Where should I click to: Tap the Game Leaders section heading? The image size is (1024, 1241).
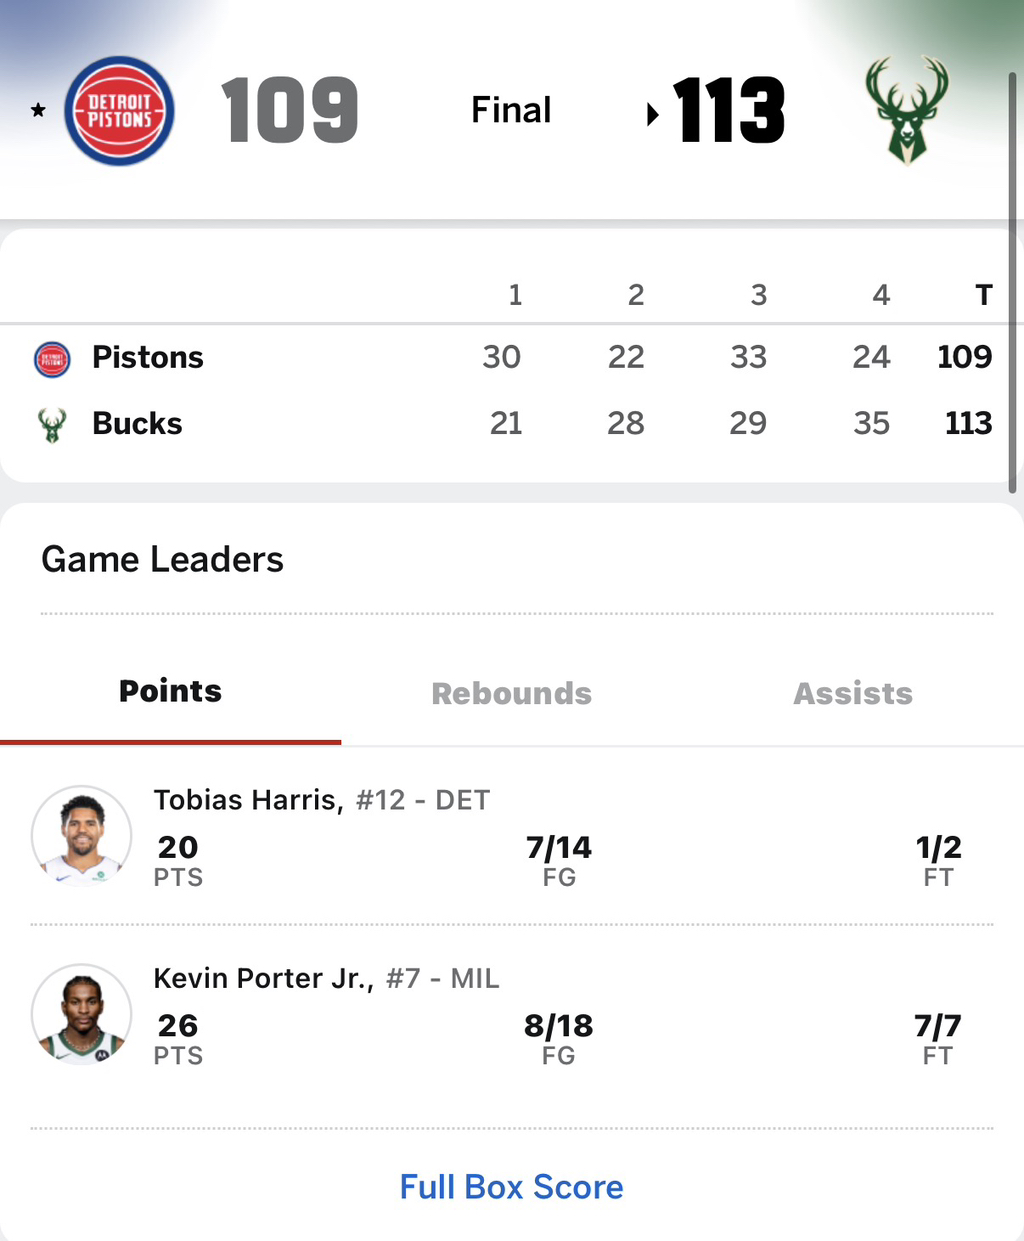click(162, 560)
